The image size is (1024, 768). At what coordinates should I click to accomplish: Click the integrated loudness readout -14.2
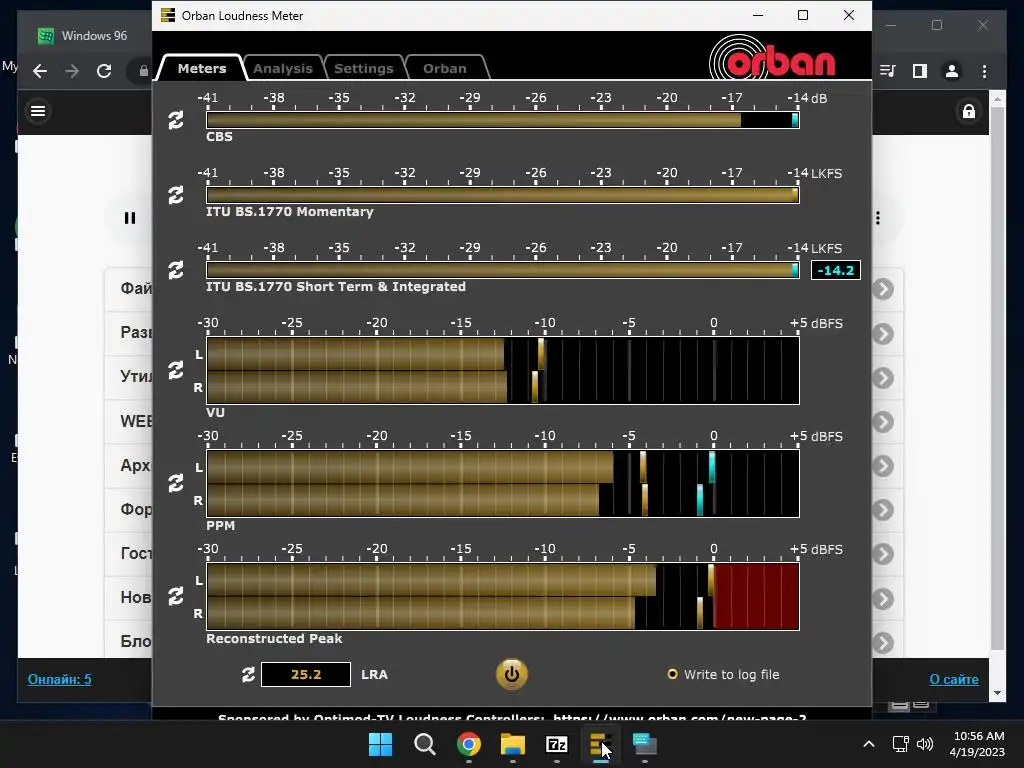point(835,270)
